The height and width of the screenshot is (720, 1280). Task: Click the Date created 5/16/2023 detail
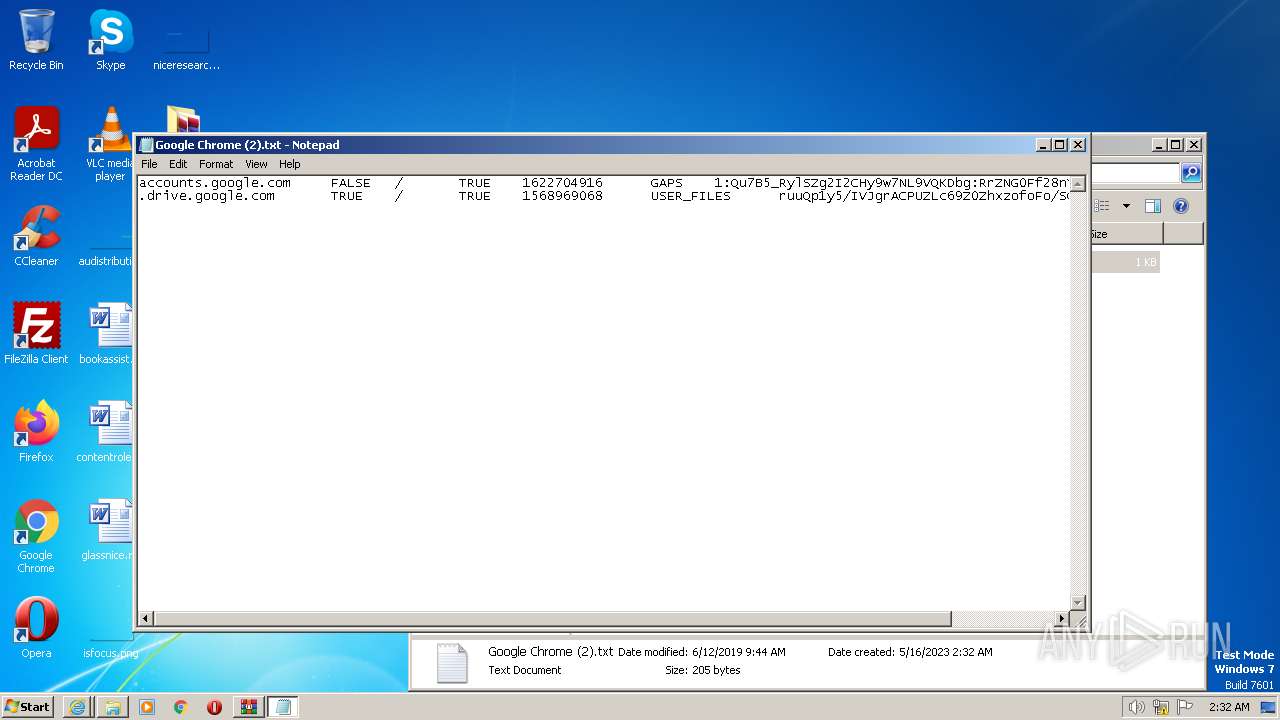point(910,652)
